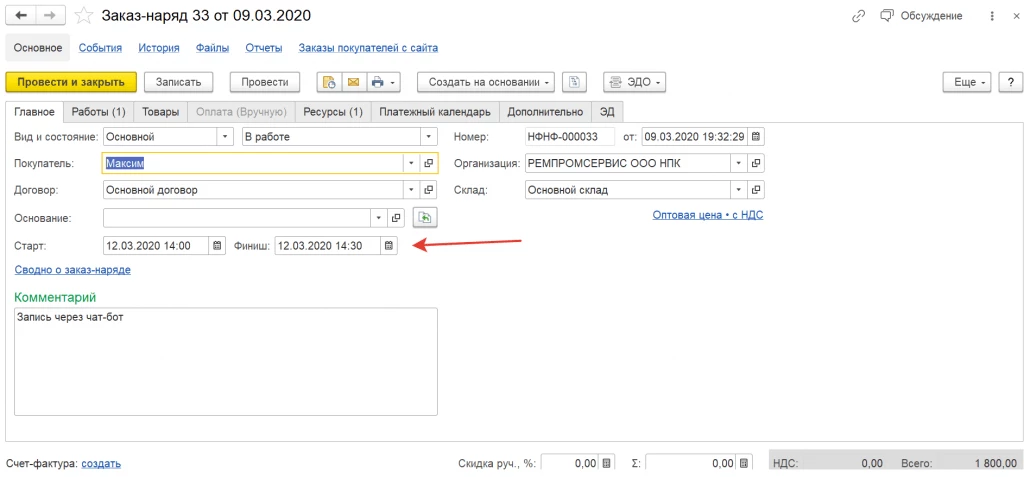Image resolution: width=1024 pixels, height=477 pixels.
Task: Open Основание record with open icon
Action: click(396, 218)
